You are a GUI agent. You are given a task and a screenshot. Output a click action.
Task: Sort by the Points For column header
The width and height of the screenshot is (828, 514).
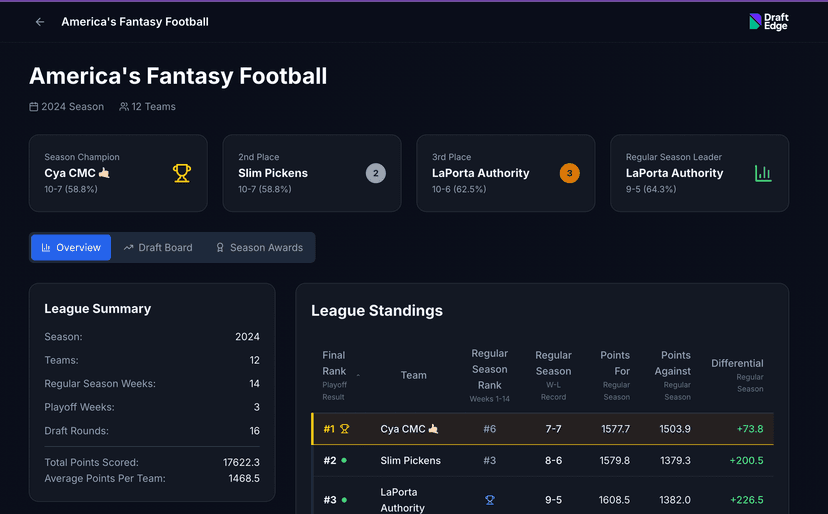click(615, 369)
